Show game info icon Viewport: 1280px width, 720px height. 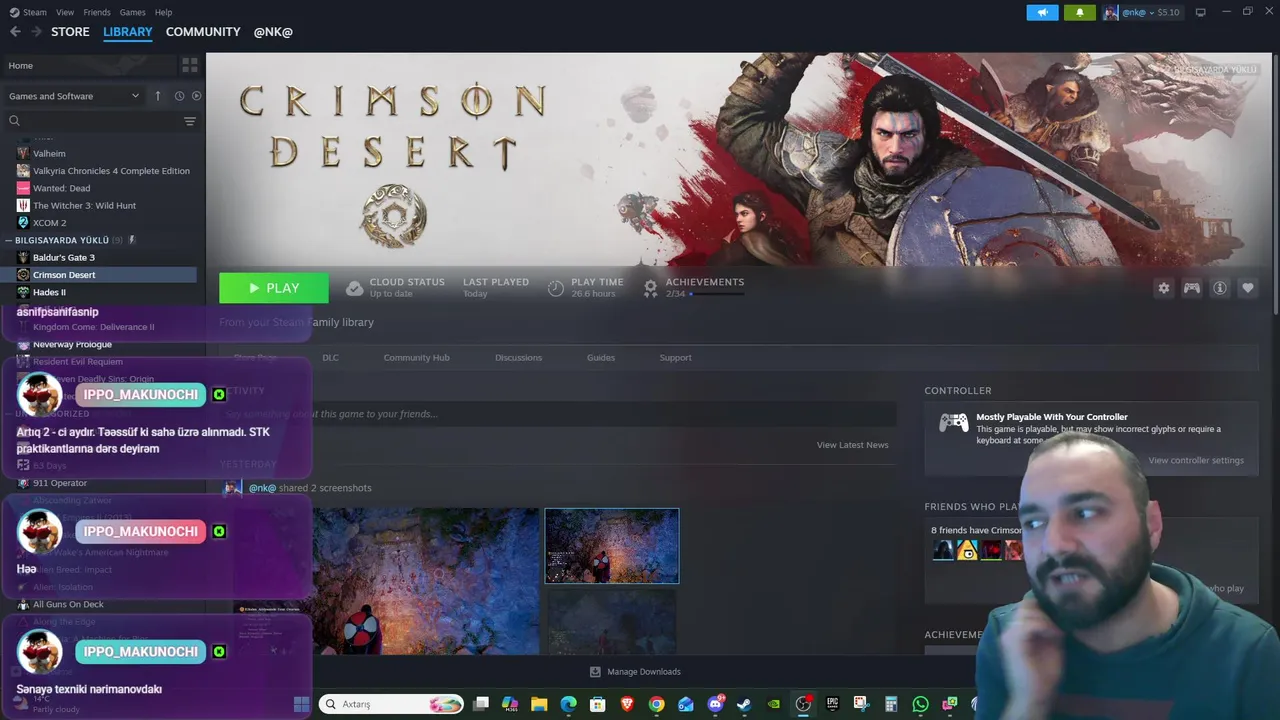(x=1220, y=288)
